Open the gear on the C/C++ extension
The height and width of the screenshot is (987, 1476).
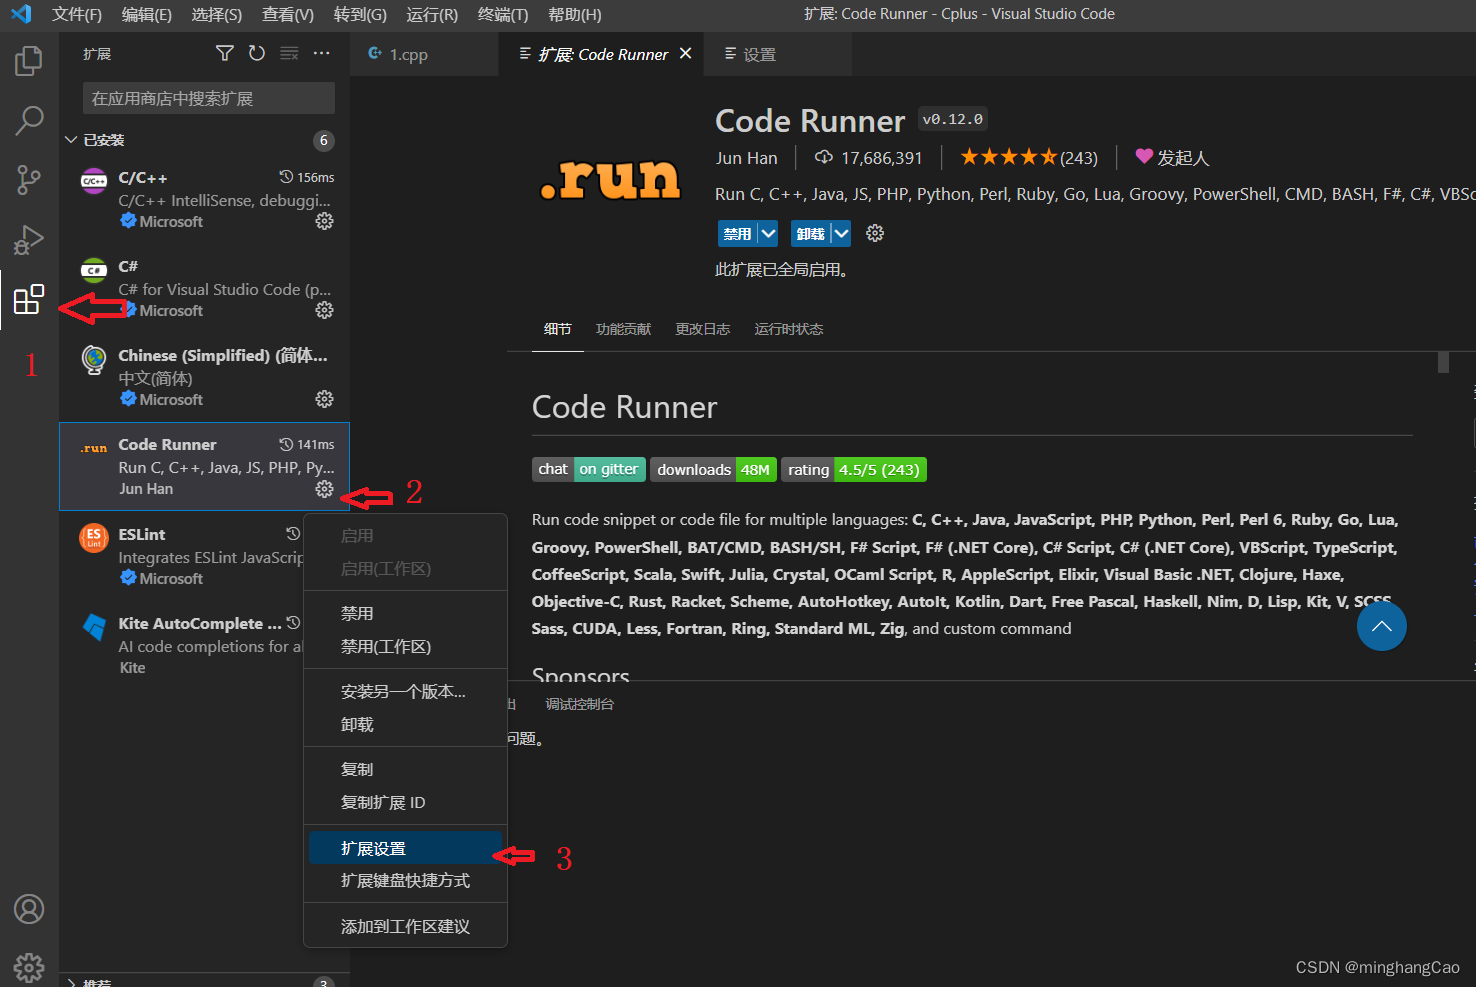(x=324, y=221)
